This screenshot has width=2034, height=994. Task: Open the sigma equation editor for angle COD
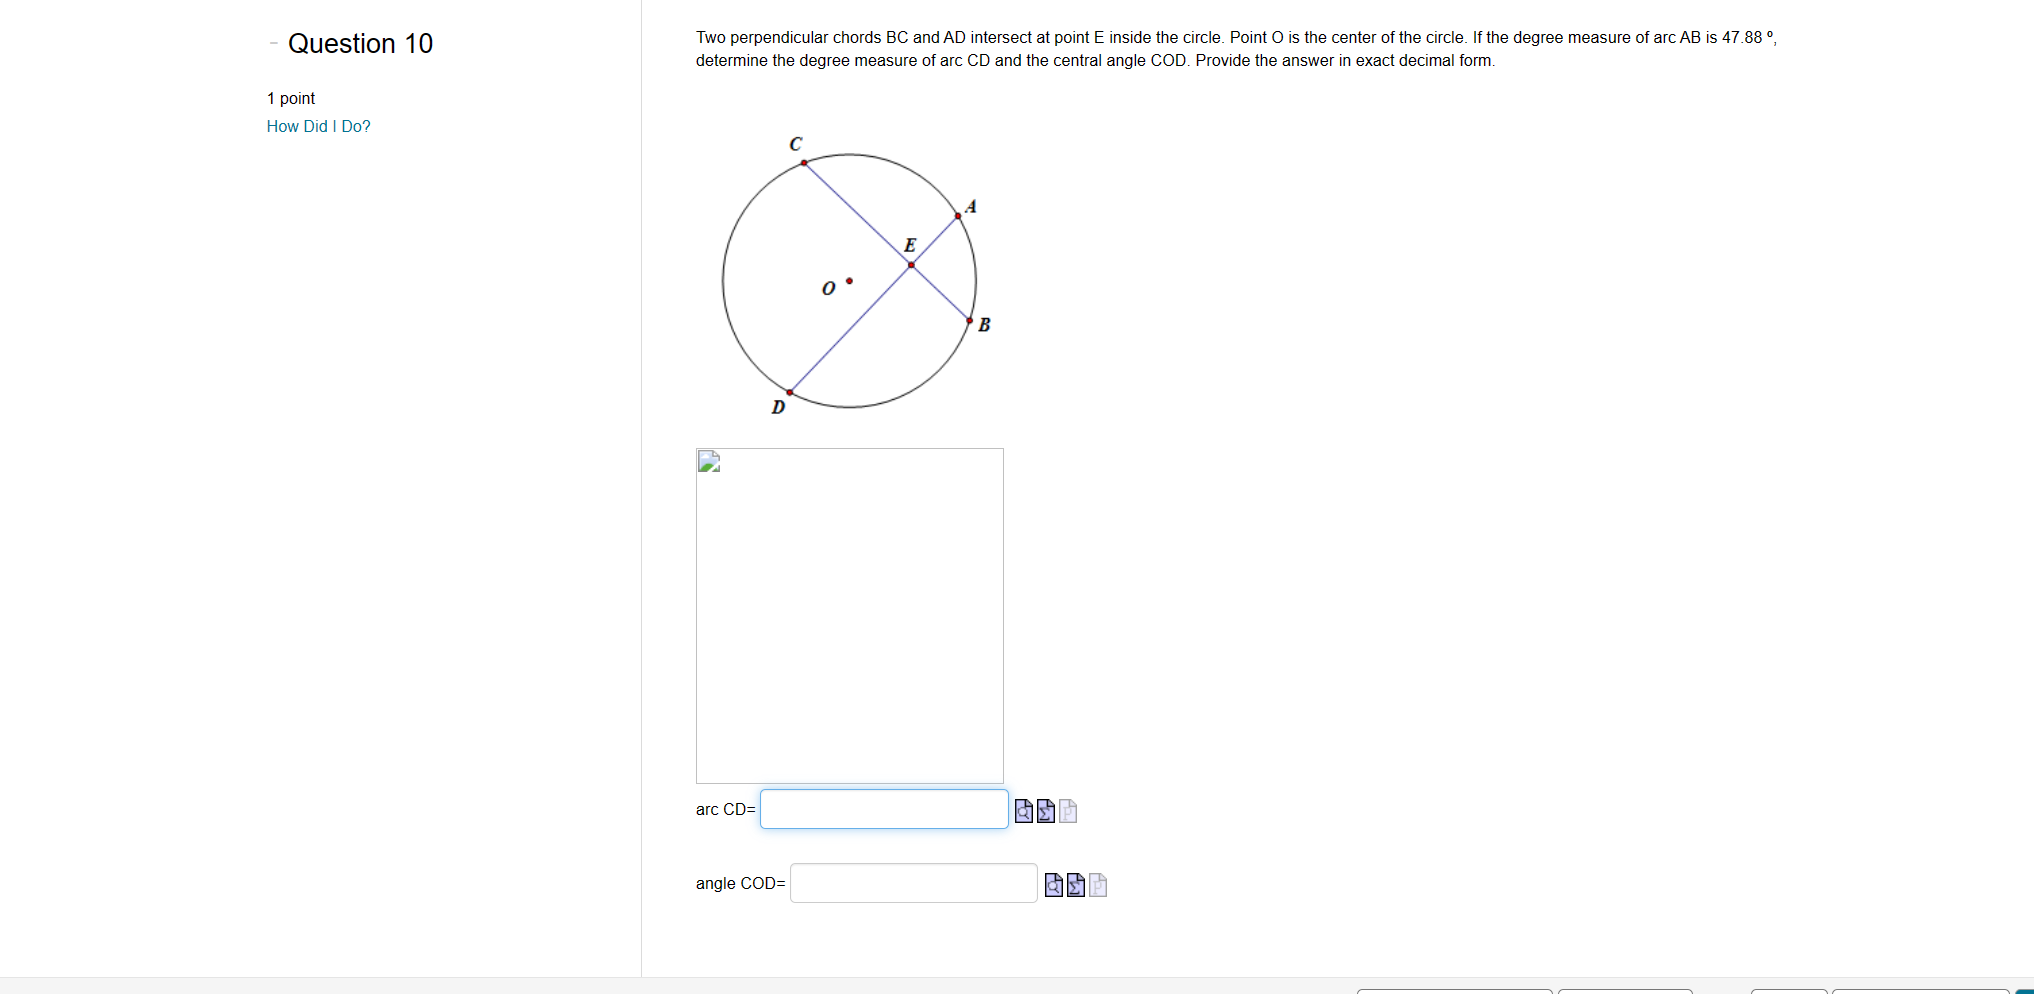pyautogui.click(x=1076, y=885)
